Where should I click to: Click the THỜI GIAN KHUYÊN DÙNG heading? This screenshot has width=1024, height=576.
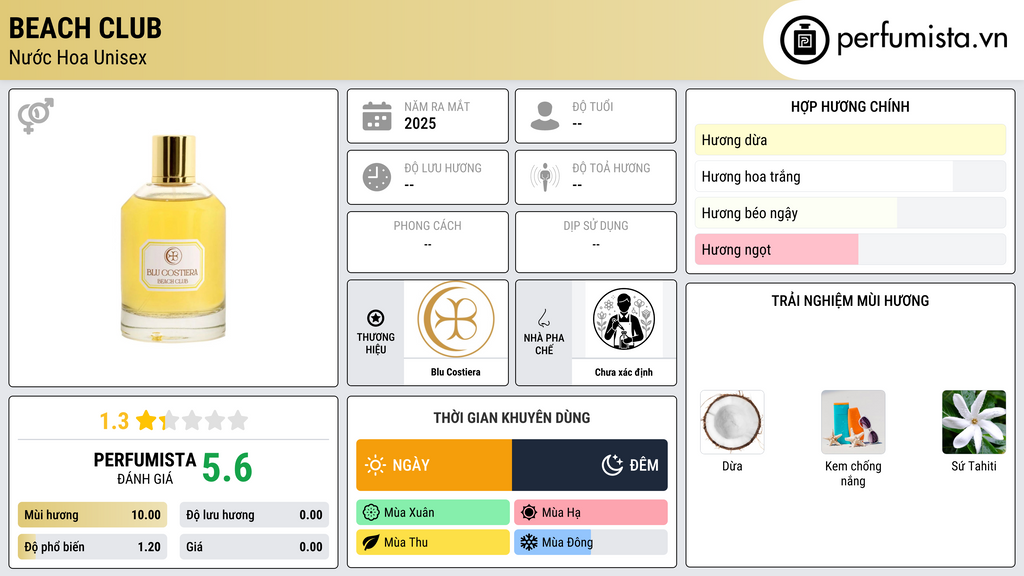(512, 418)
